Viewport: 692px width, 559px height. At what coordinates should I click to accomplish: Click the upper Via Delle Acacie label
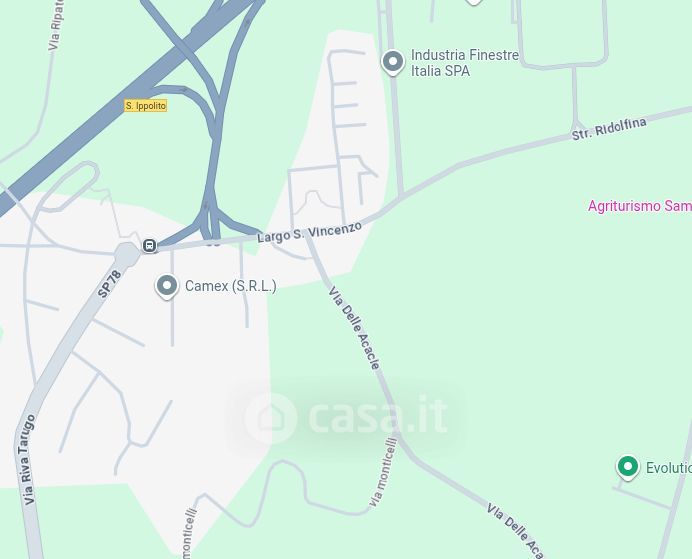coord(354,327)
